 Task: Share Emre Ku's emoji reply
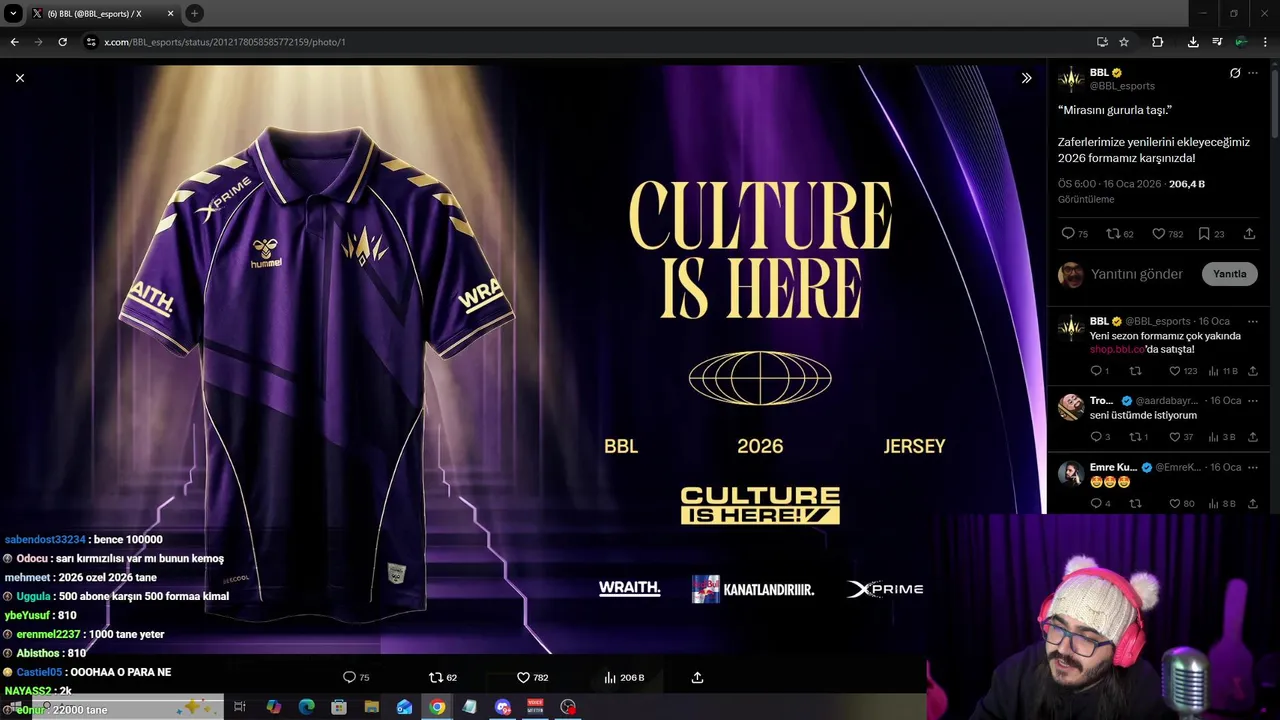[1252, 504]
